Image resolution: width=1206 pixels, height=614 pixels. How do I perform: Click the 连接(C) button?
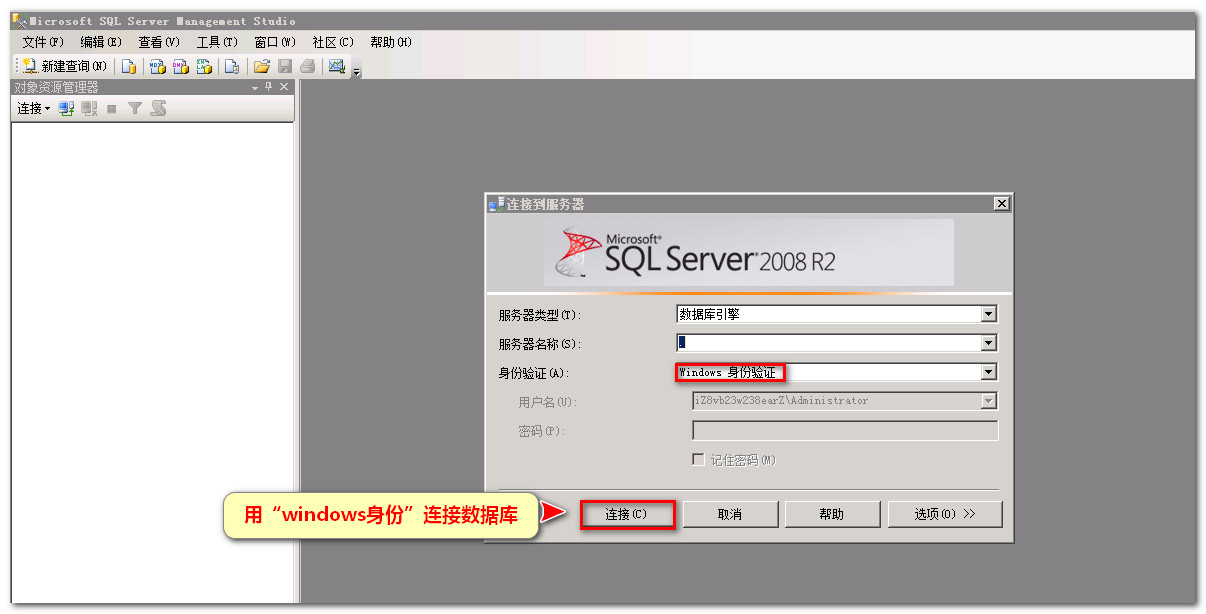(627, 514)
